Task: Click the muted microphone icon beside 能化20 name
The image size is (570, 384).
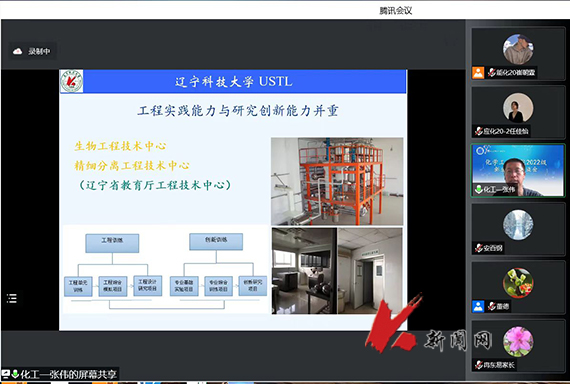Action: [x=491, y=73]
